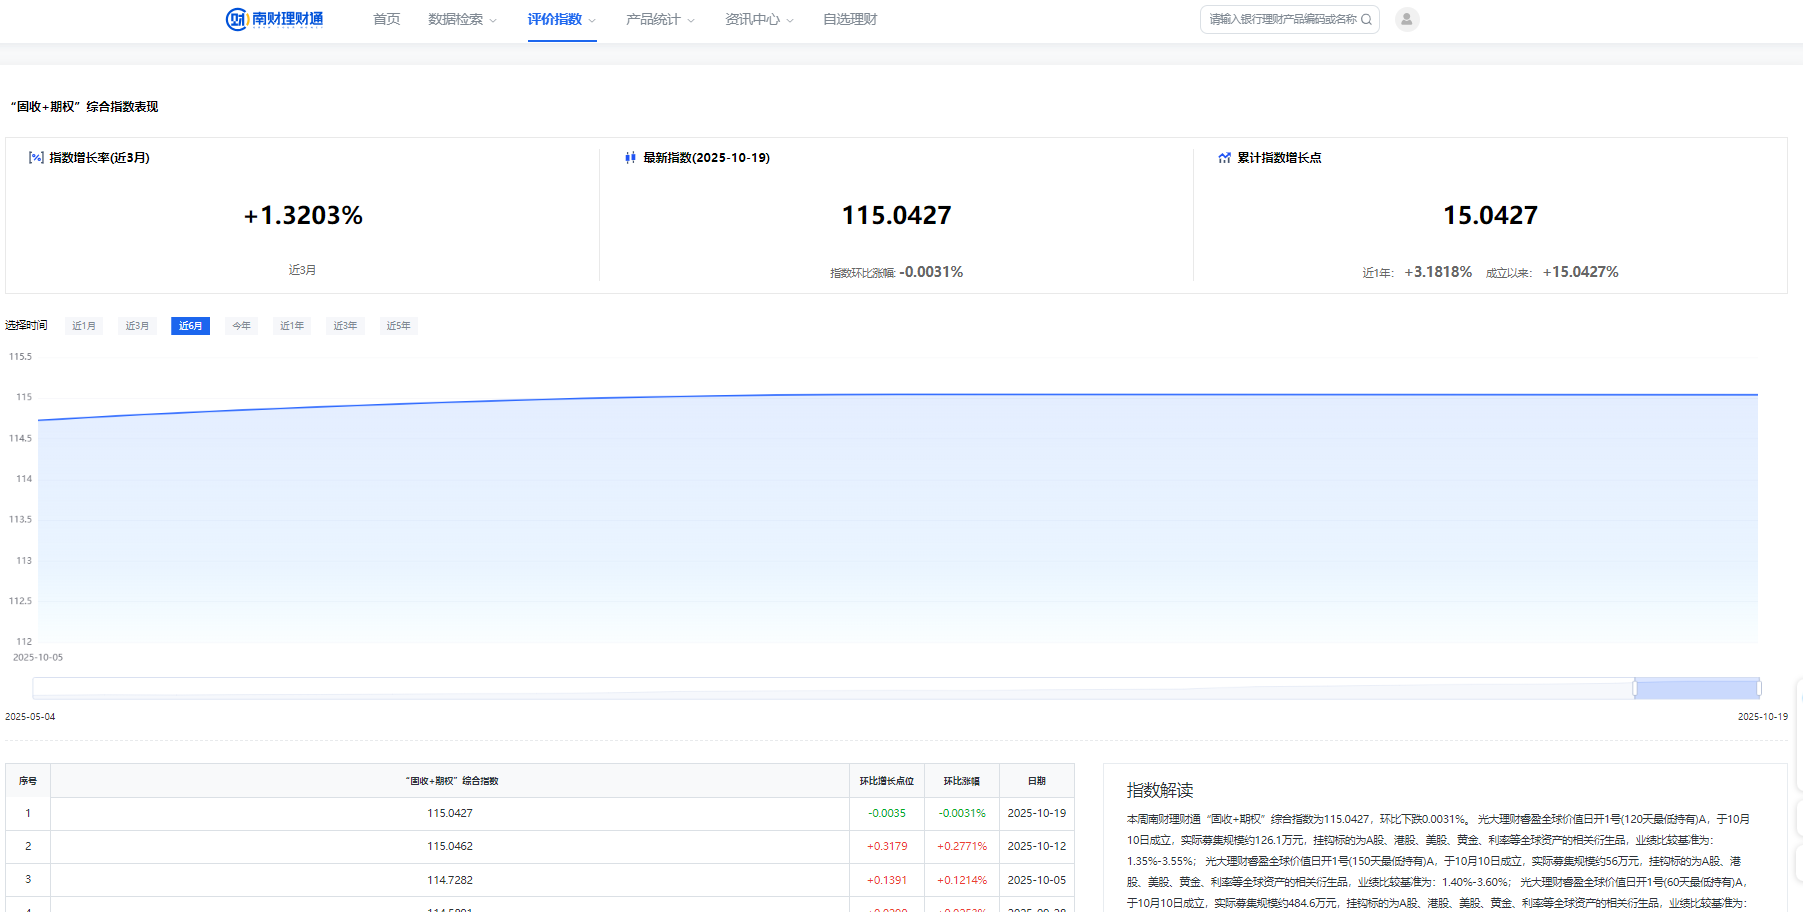Select the 今年 time range
Viewport: 1803px width, 912px height.
(241, 326)
